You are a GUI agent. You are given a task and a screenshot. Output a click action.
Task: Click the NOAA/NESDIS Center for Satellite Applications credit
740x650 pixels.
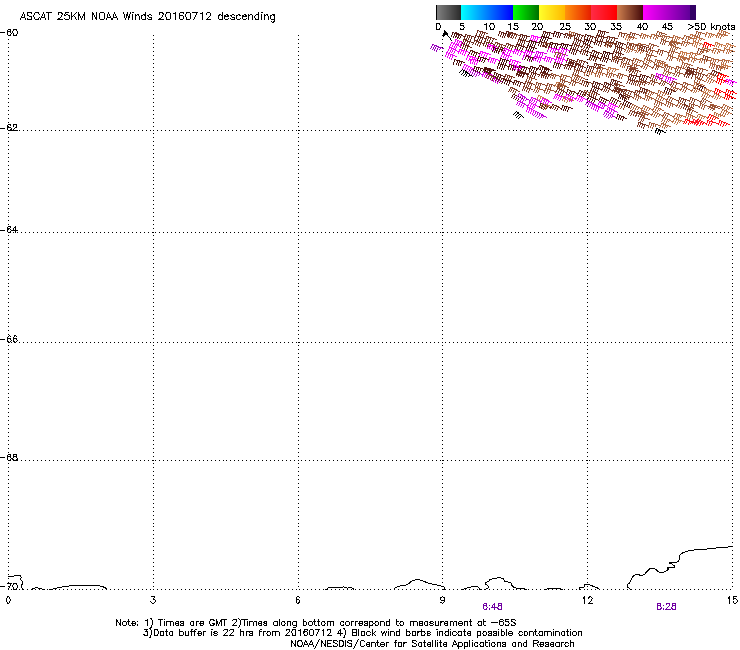pyautogui.click(x=432, y=644)
